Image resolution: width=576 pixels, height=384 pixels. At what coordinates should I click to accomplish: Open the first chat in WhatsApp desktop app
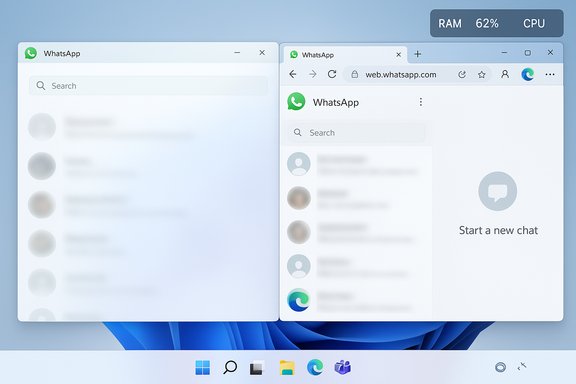coord(148,127)
